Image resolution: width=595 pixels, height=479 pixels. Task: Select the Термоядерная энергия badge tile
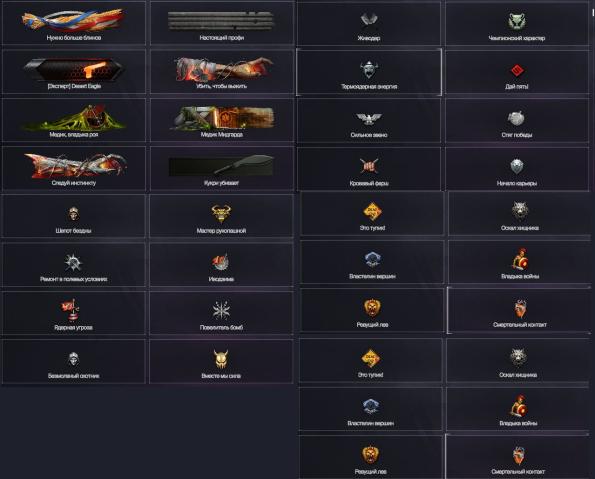point(369,72)
